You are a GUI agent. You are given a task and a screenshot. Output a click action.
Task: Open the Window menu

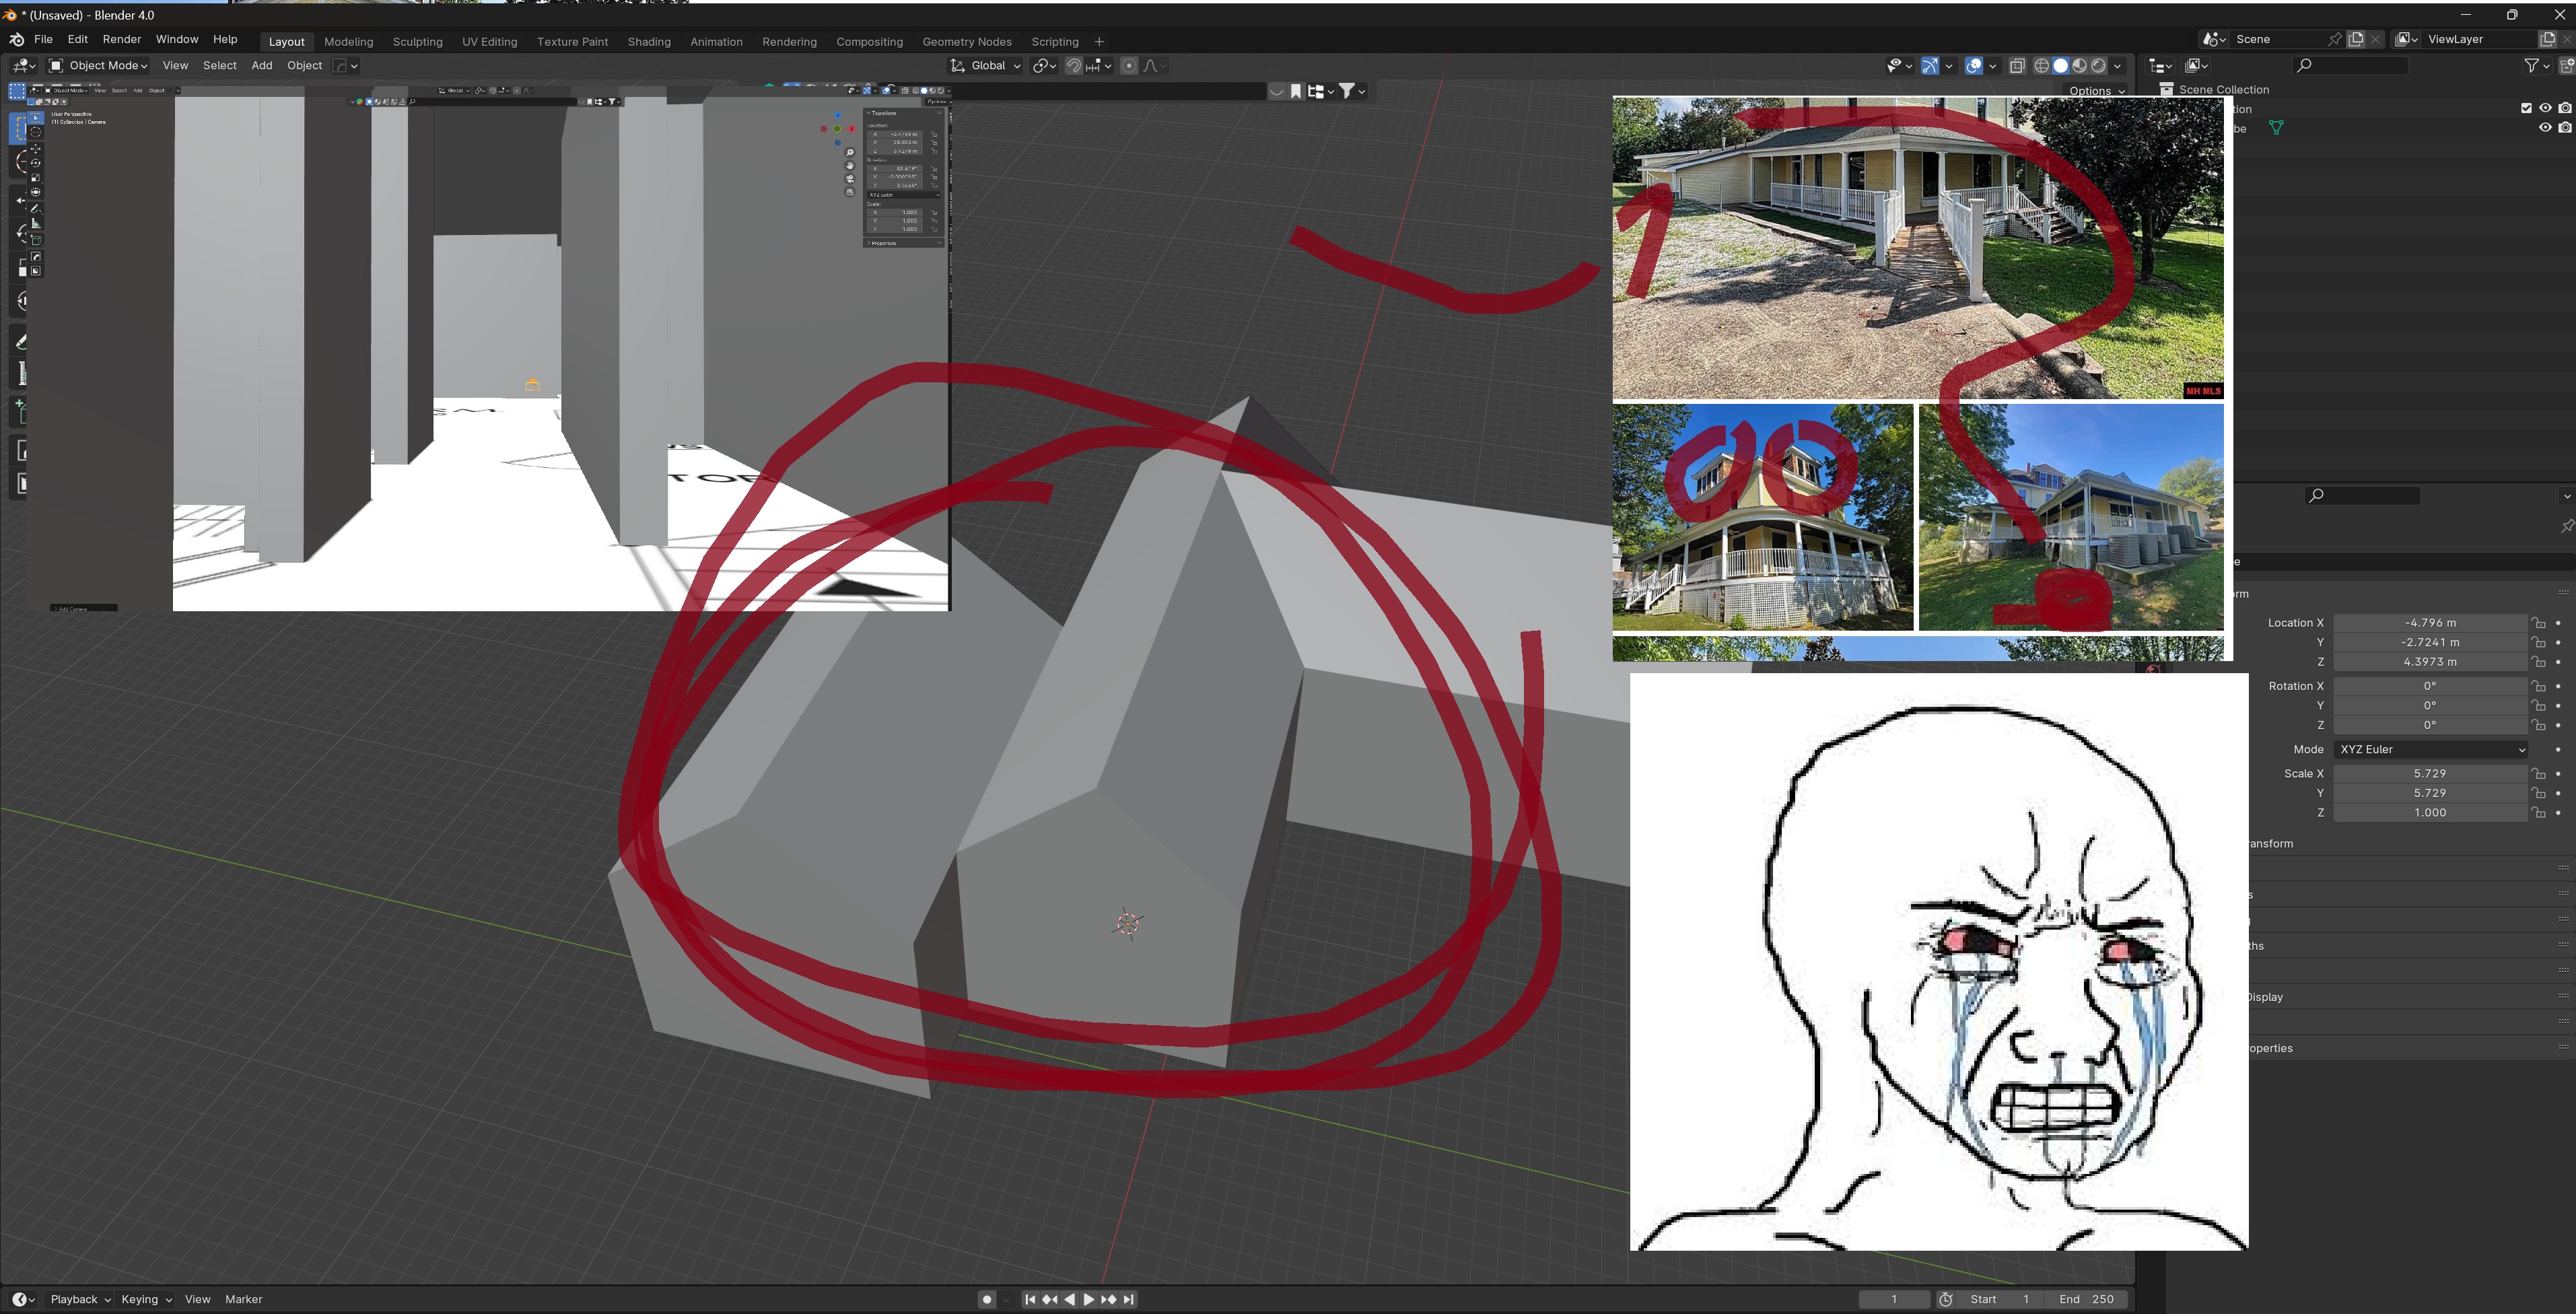tap(177, 40)
